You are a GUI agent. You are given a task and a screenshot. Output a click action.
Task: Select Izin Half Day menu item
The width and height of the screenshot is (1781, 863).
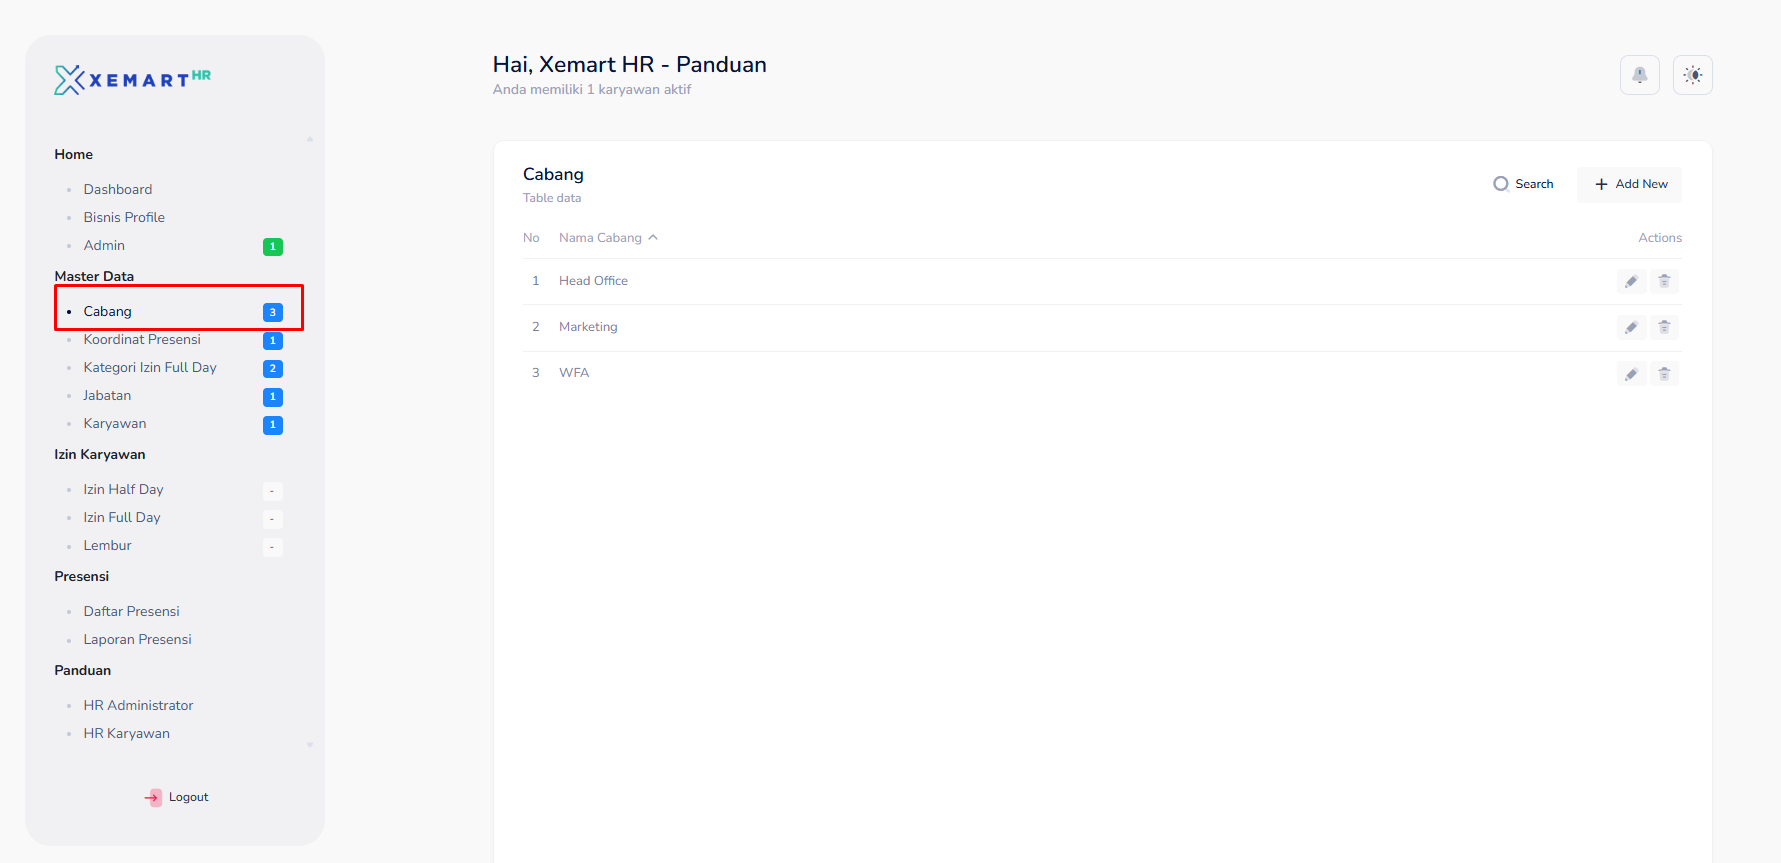point(123,489)
